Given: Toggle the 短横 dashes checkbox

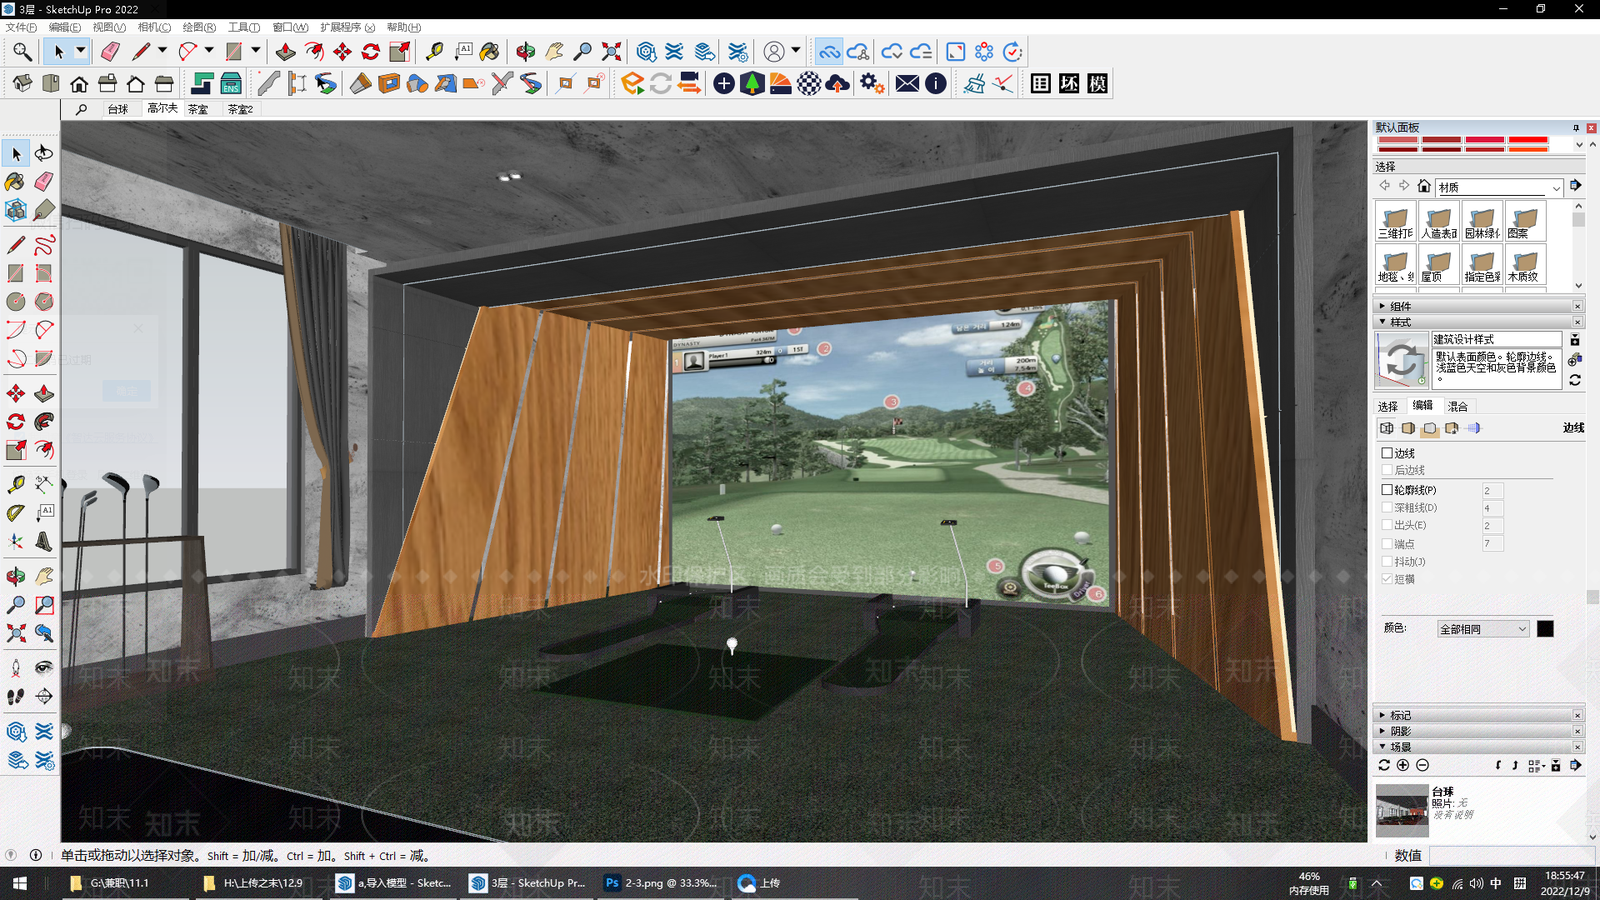Looking at the screenshot, I should 1387,579.
